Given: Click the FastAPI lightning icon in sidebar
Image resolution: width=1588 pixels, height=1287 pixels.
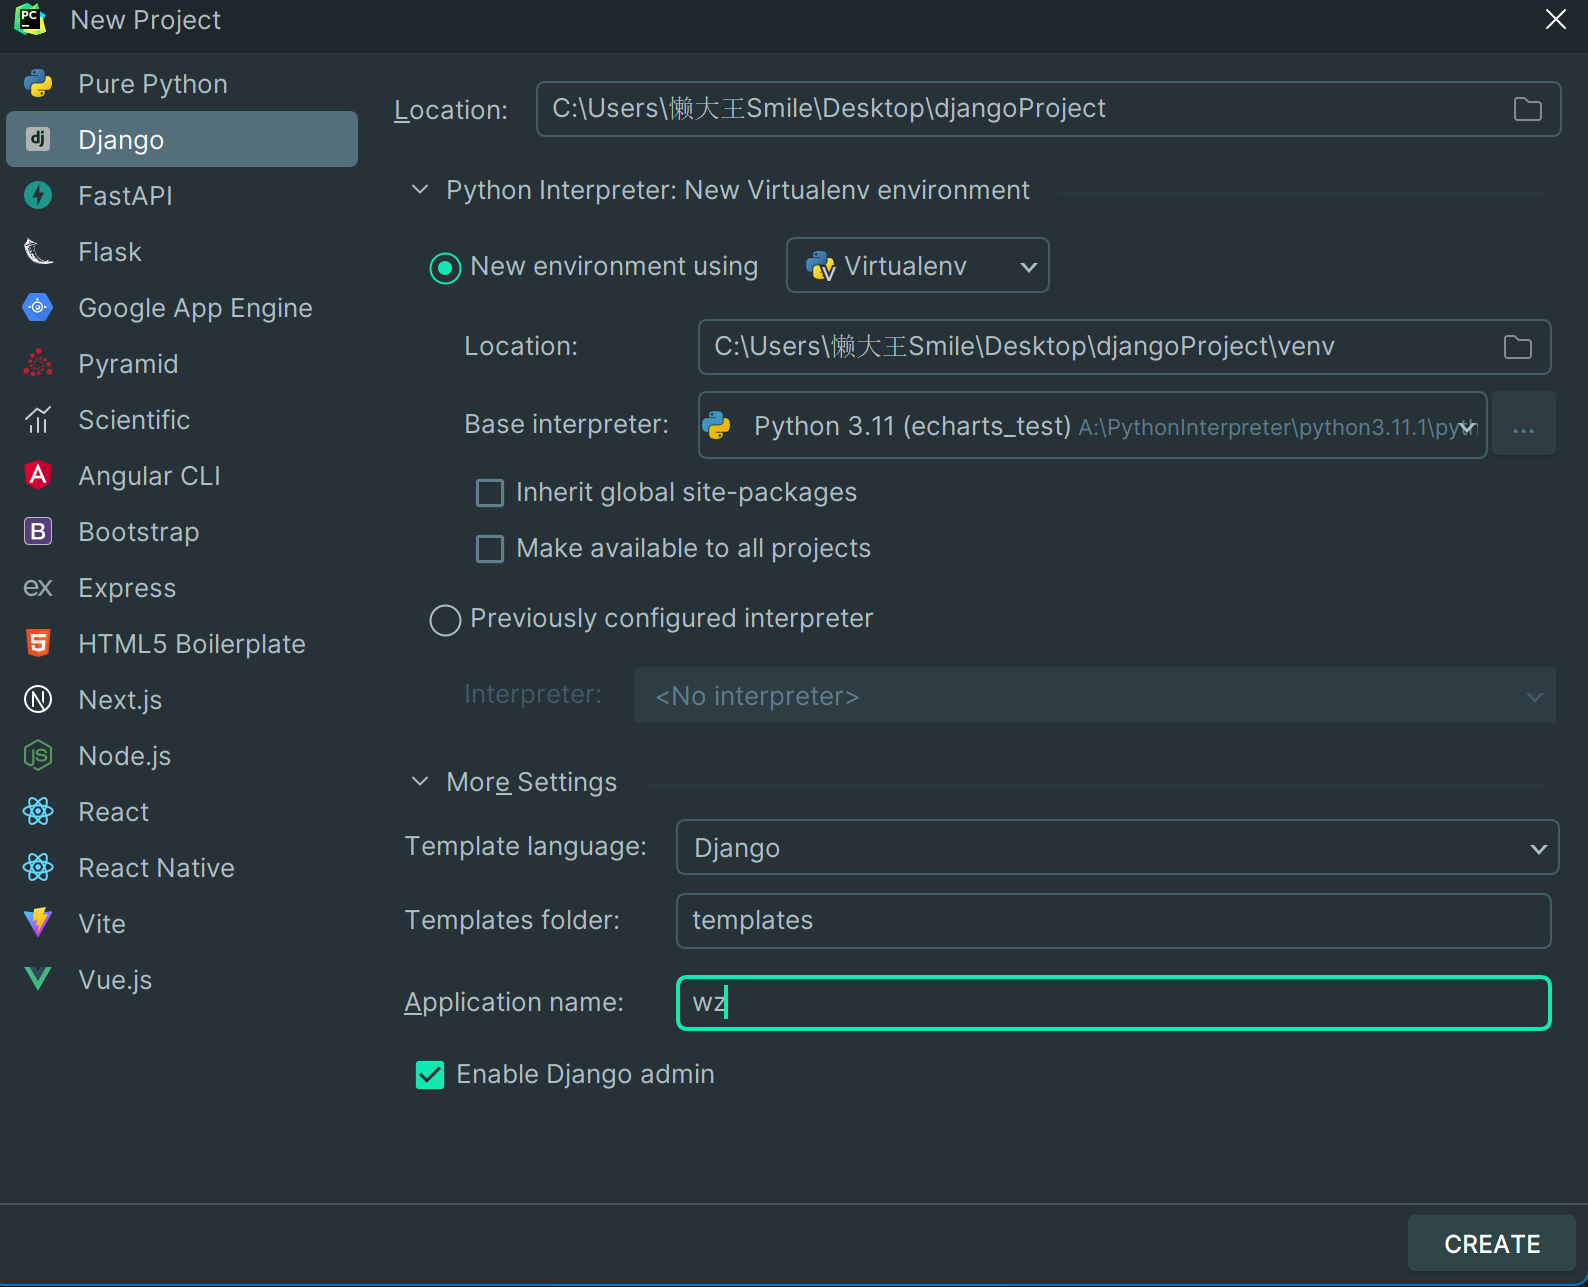Looking at the screenshot, I should 38,195.
